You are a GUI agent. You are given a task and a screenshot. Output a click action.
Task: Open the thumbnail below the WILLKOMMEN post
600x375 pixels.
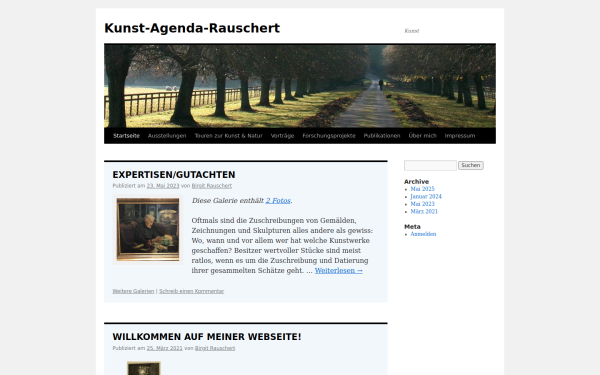[x=144, y=368]
